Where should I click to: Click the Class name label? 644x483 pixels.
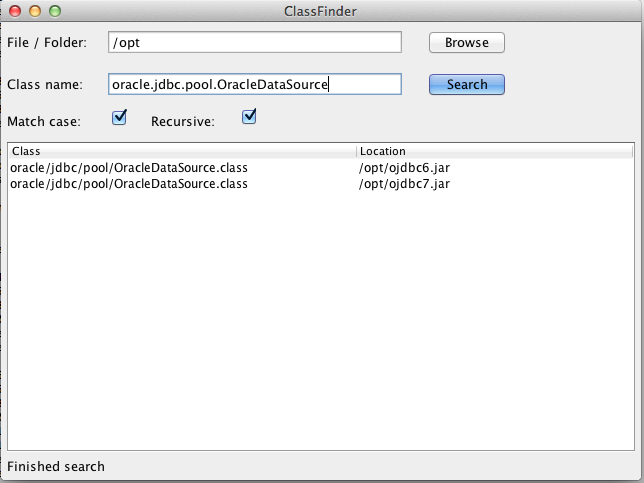coord(45,85)
